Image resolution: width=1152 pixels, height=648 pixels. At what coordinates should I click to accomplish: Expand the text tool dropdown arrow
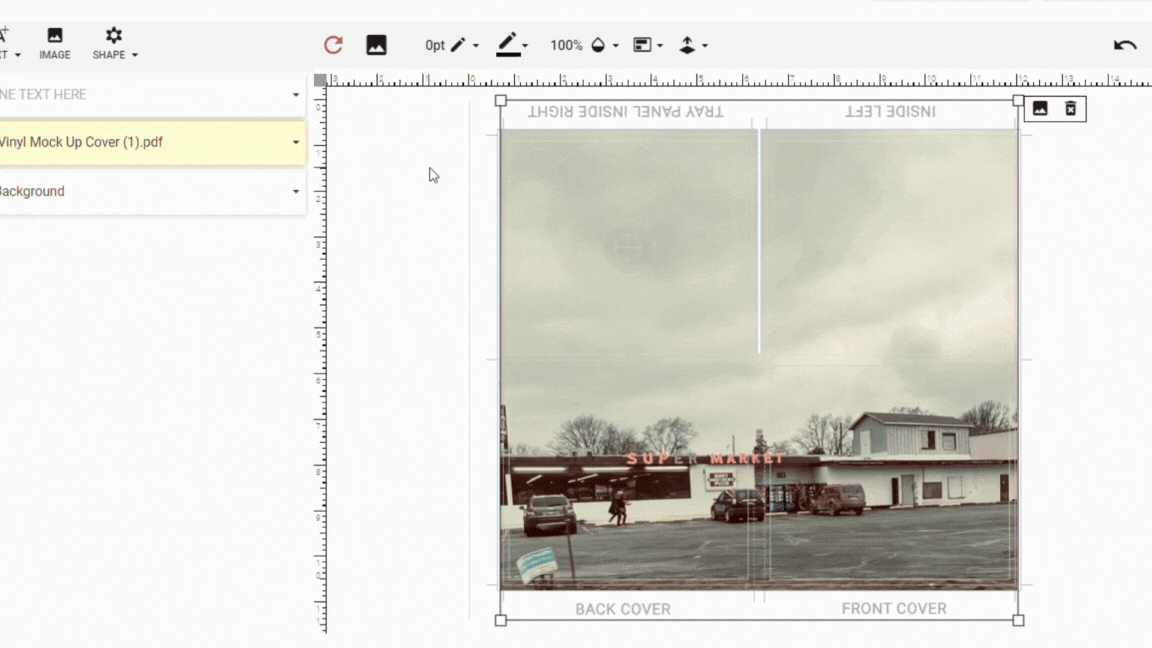click(x=18, y=55)
